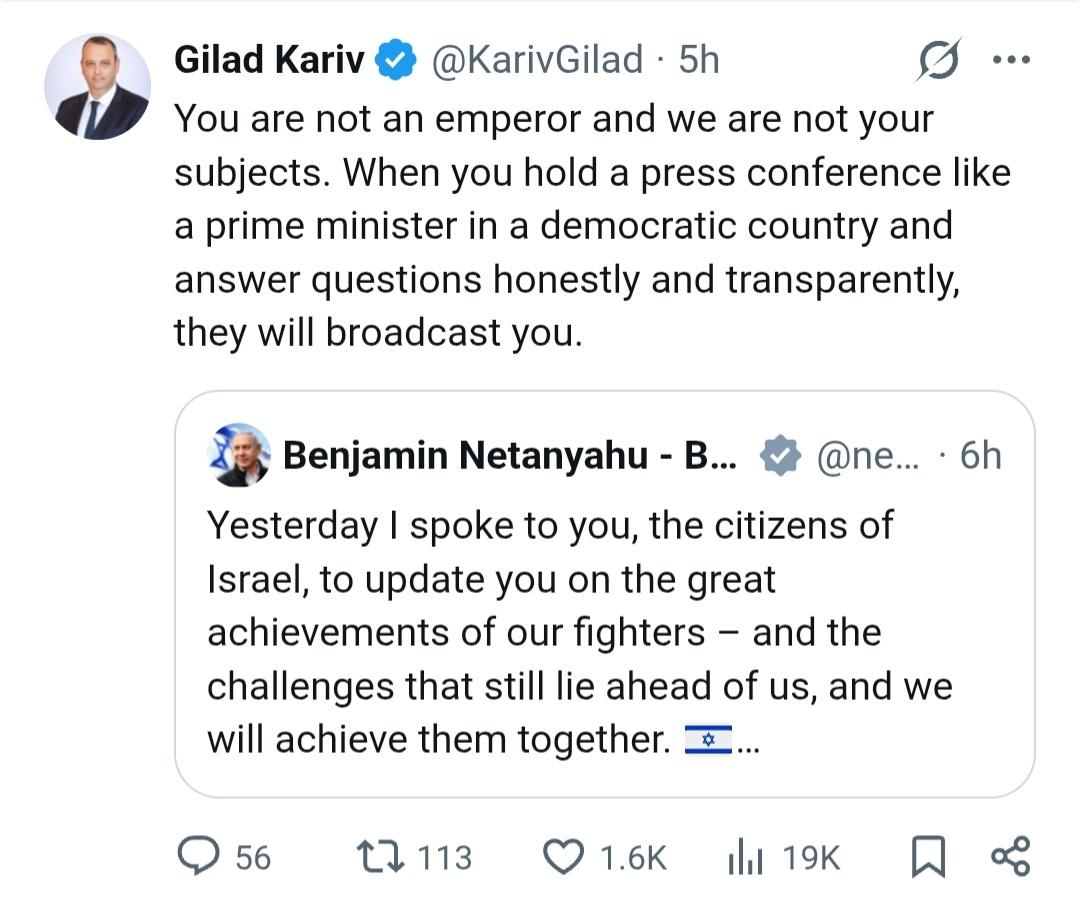Click the 5h post timestamp

click(698, 60)
